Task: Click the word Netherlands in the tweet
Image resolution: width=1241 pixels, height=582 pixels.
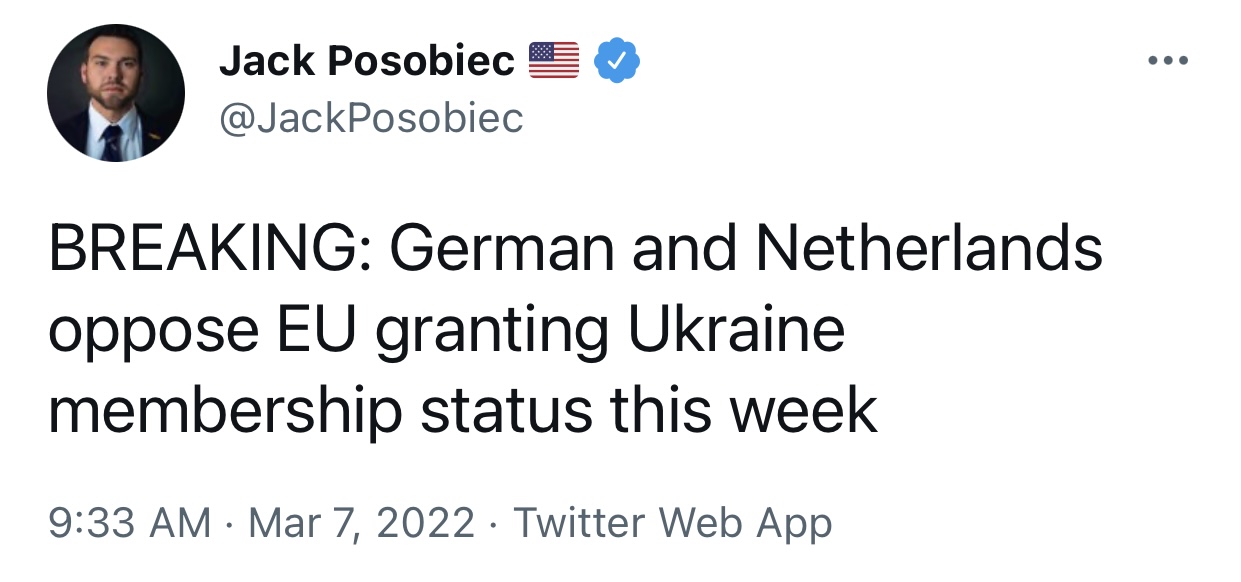Action: tap(929, 250)
